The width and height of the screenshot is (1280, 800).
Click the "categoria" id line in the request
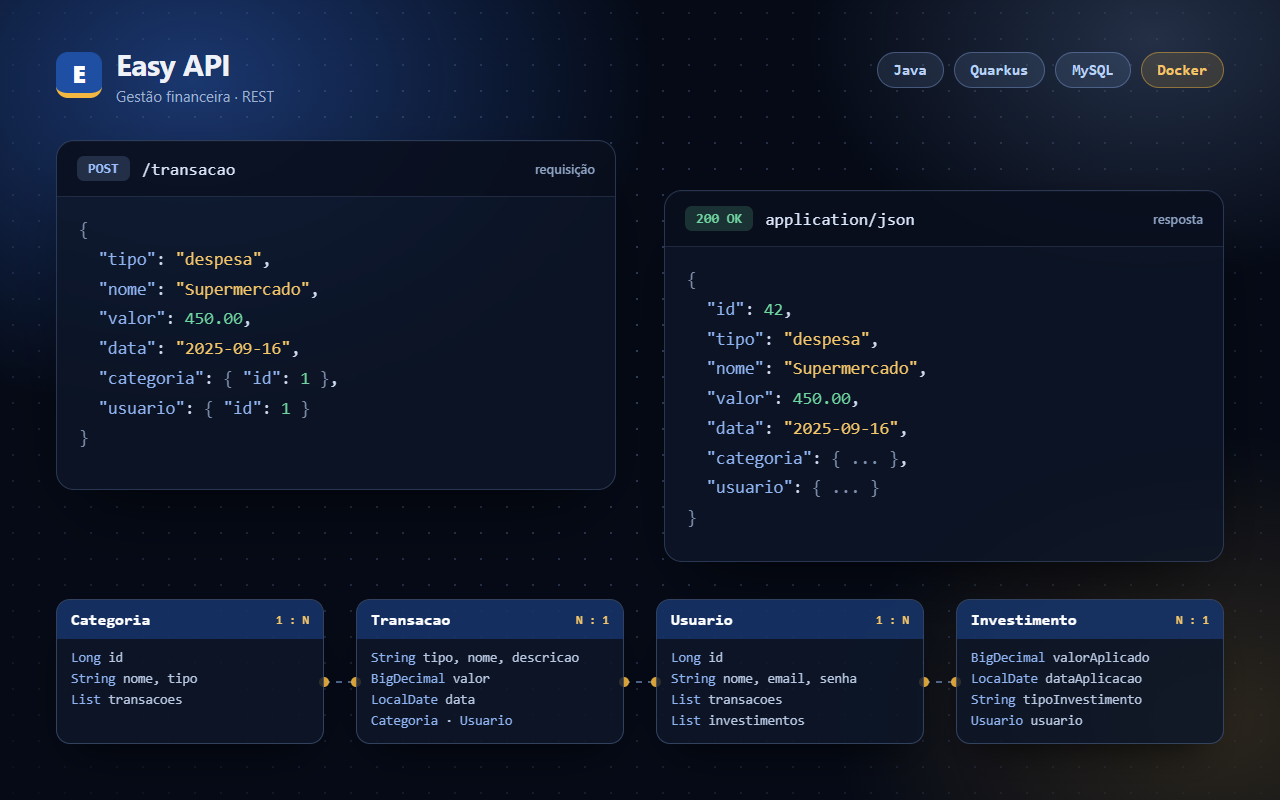[x=219, y=379]
